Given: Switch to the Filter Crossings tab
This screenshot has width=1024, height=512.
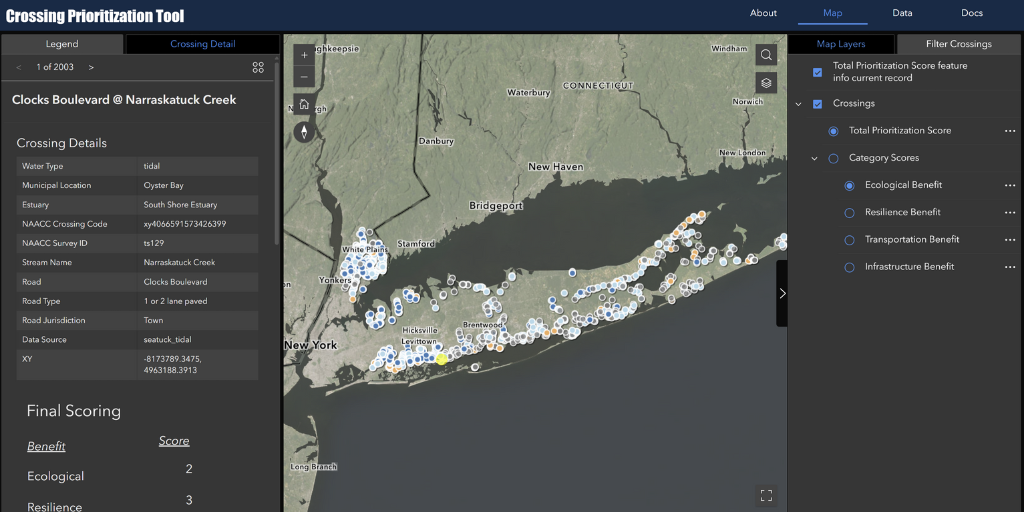Looking at the screenshot, I should pyautogui.click(x=959, y=44).
